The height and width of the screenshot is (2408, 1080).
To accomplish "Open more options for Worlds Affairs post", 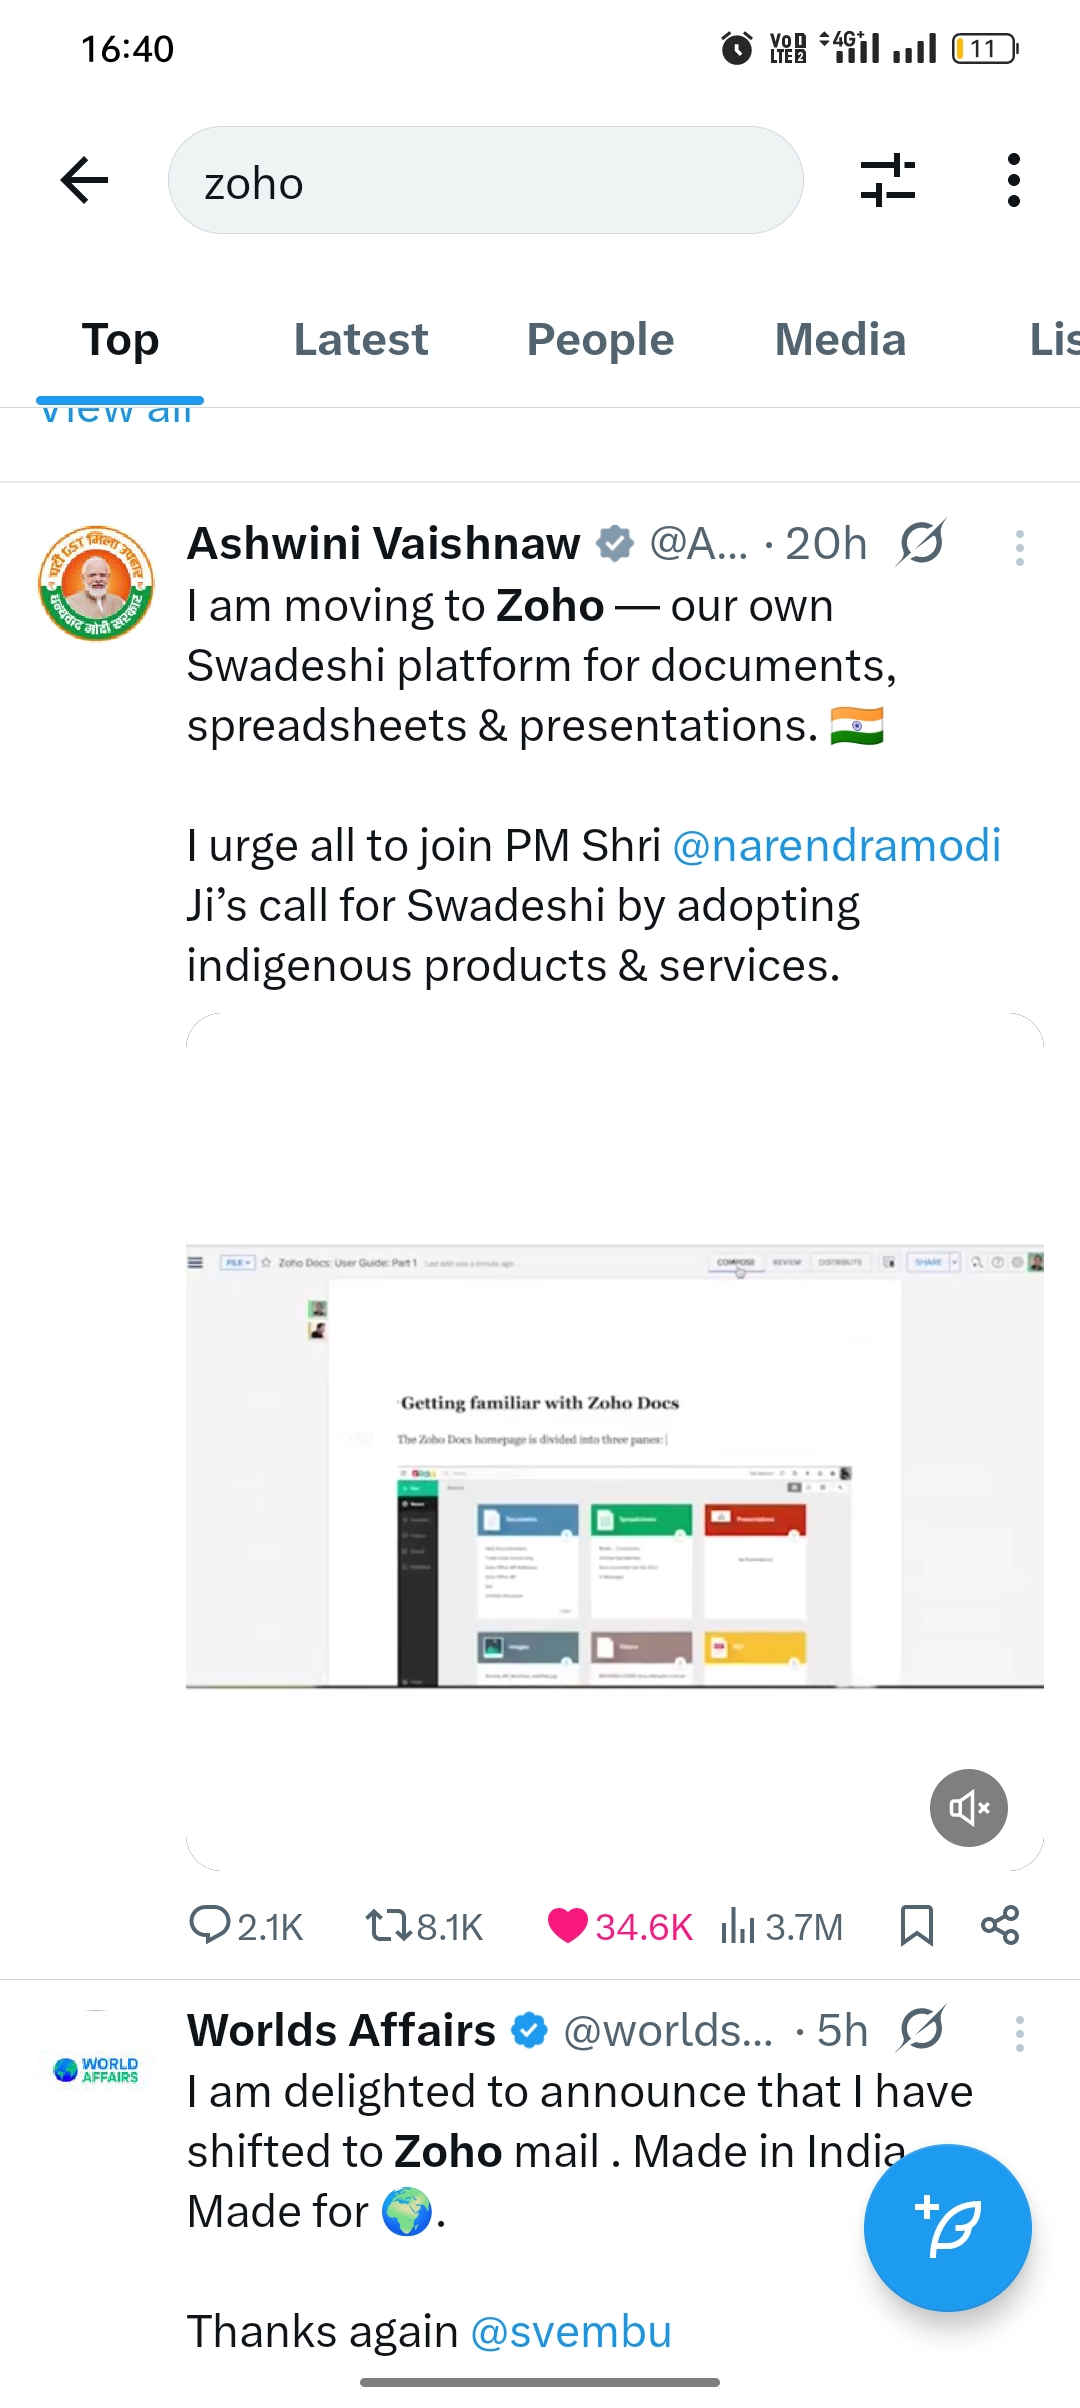I will click(x=1019, y=2034).
